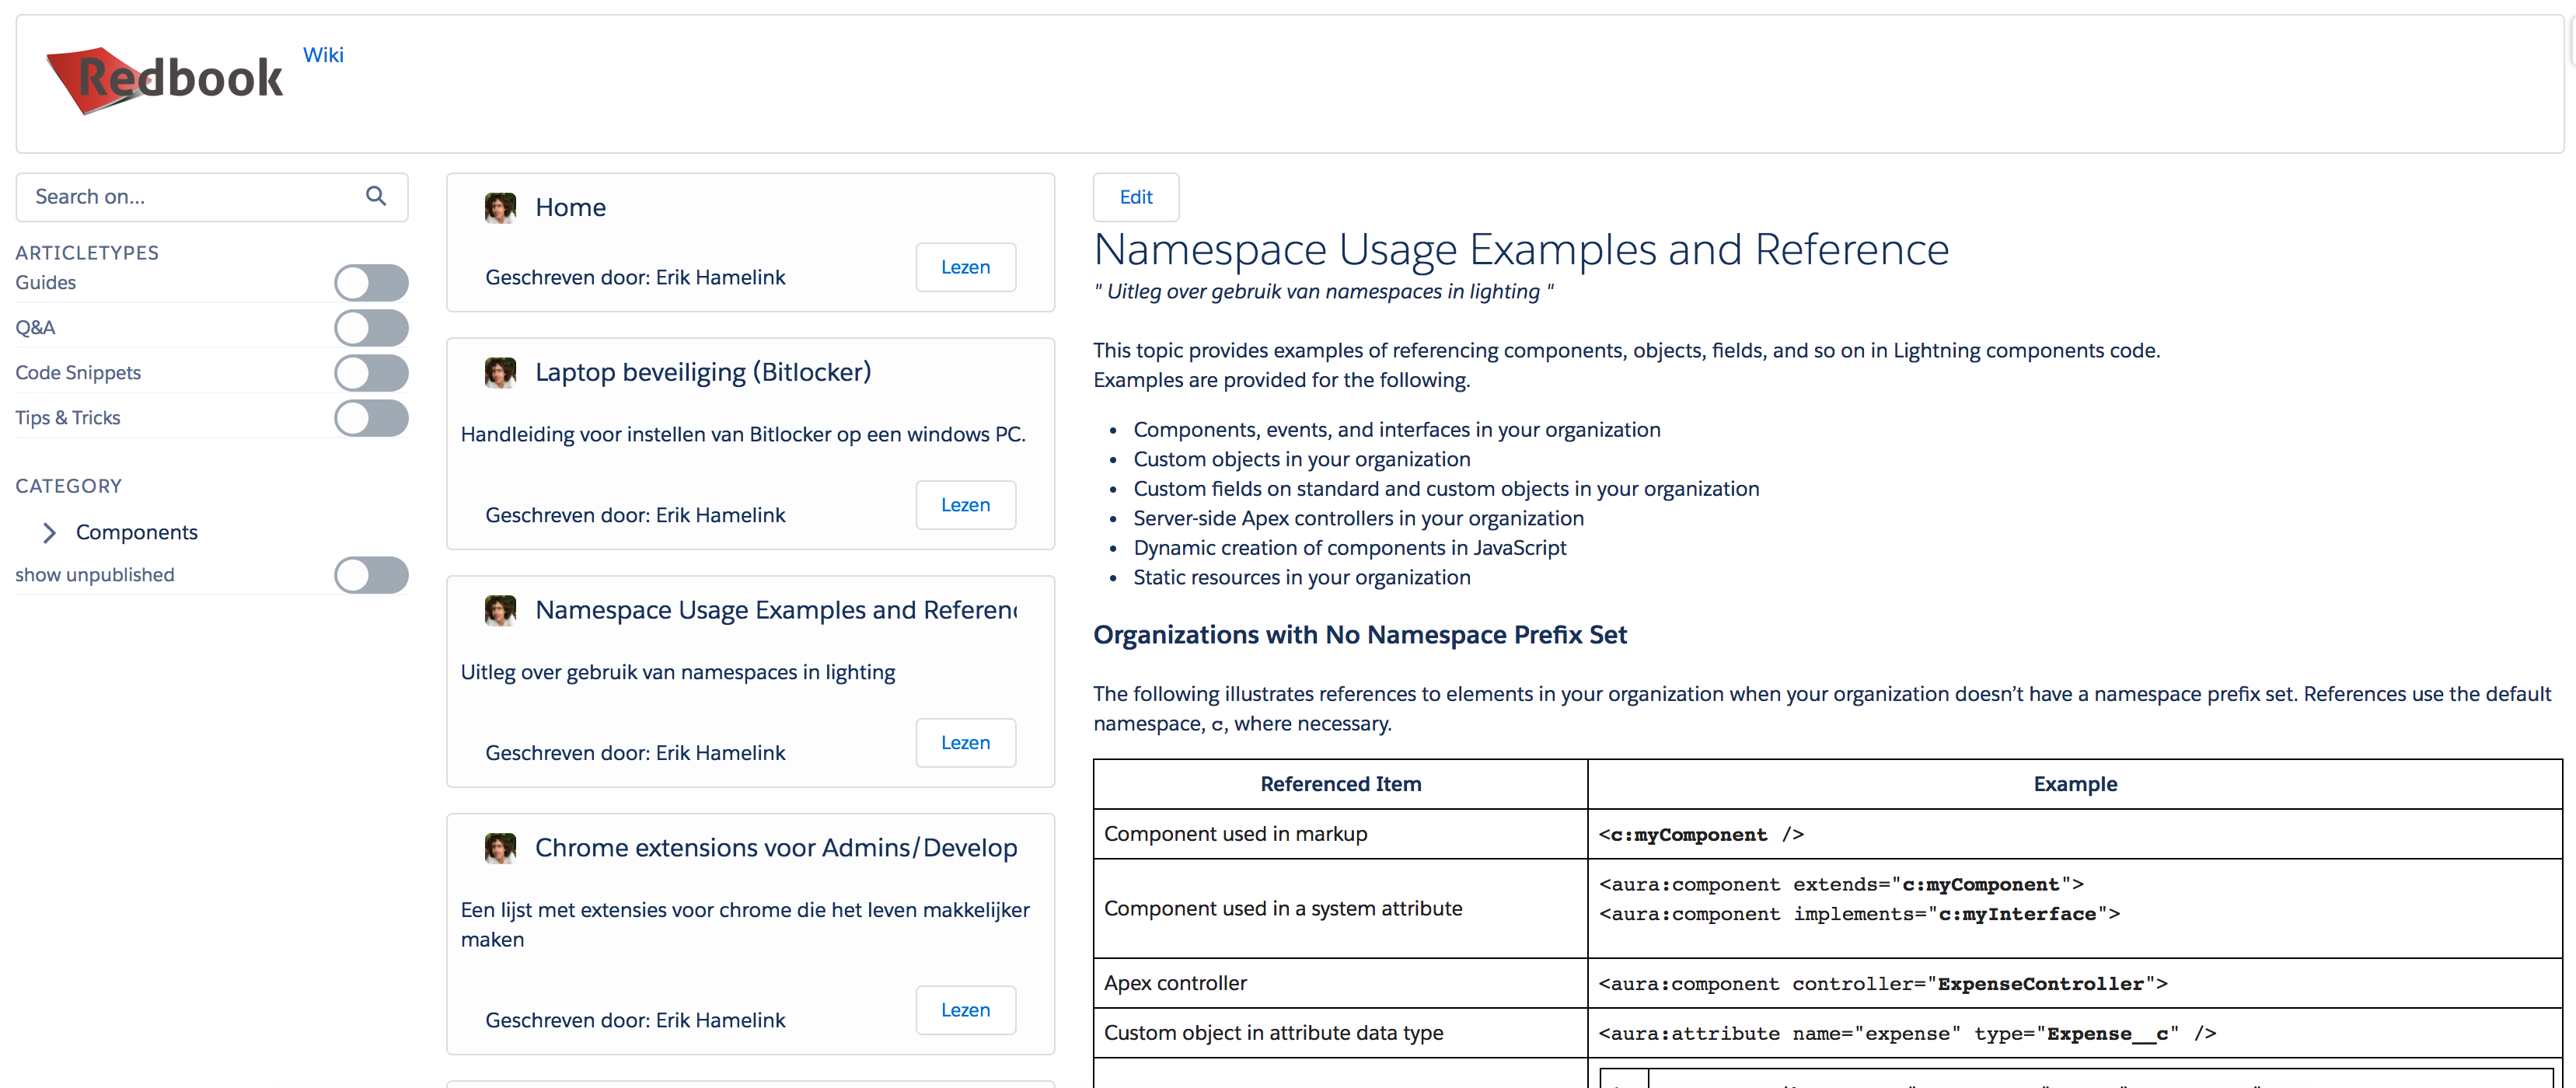Viewport: 2576px width, 1088px height.
Task: Click avatar on Chrome extensions card
Action: click(x=500, y=848)
